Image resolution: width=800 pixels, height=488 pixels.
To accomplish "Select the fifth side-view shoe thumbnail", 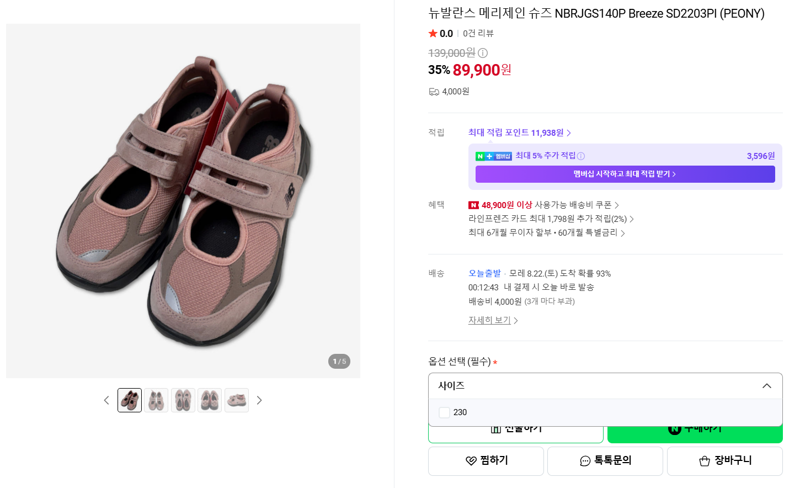I will [x=236, y=400].
